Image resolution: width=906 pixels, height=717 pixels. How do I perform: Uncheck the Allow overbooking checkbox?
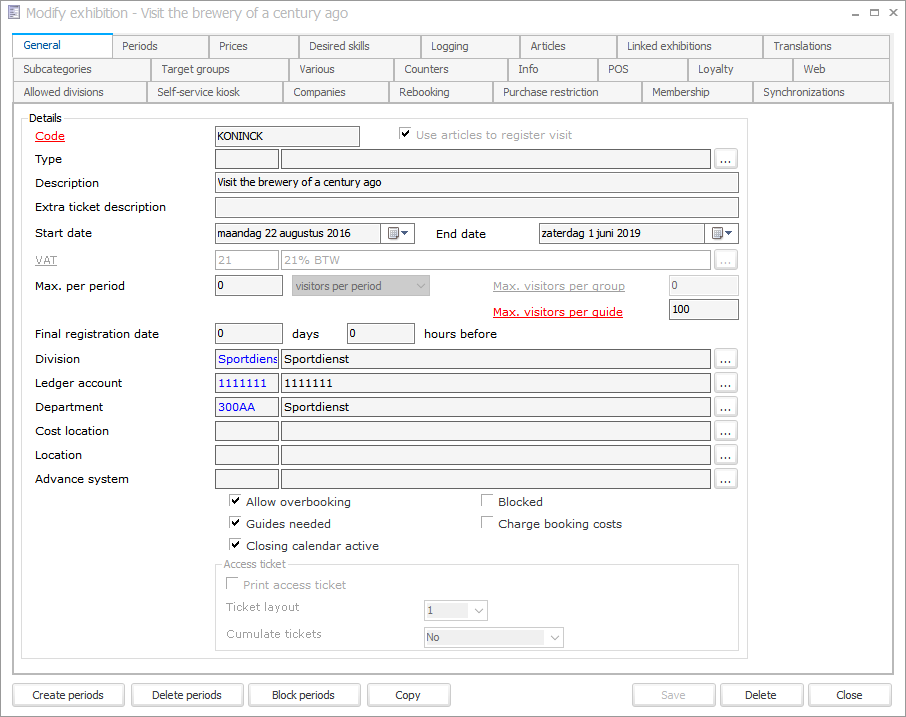[235, 501]
